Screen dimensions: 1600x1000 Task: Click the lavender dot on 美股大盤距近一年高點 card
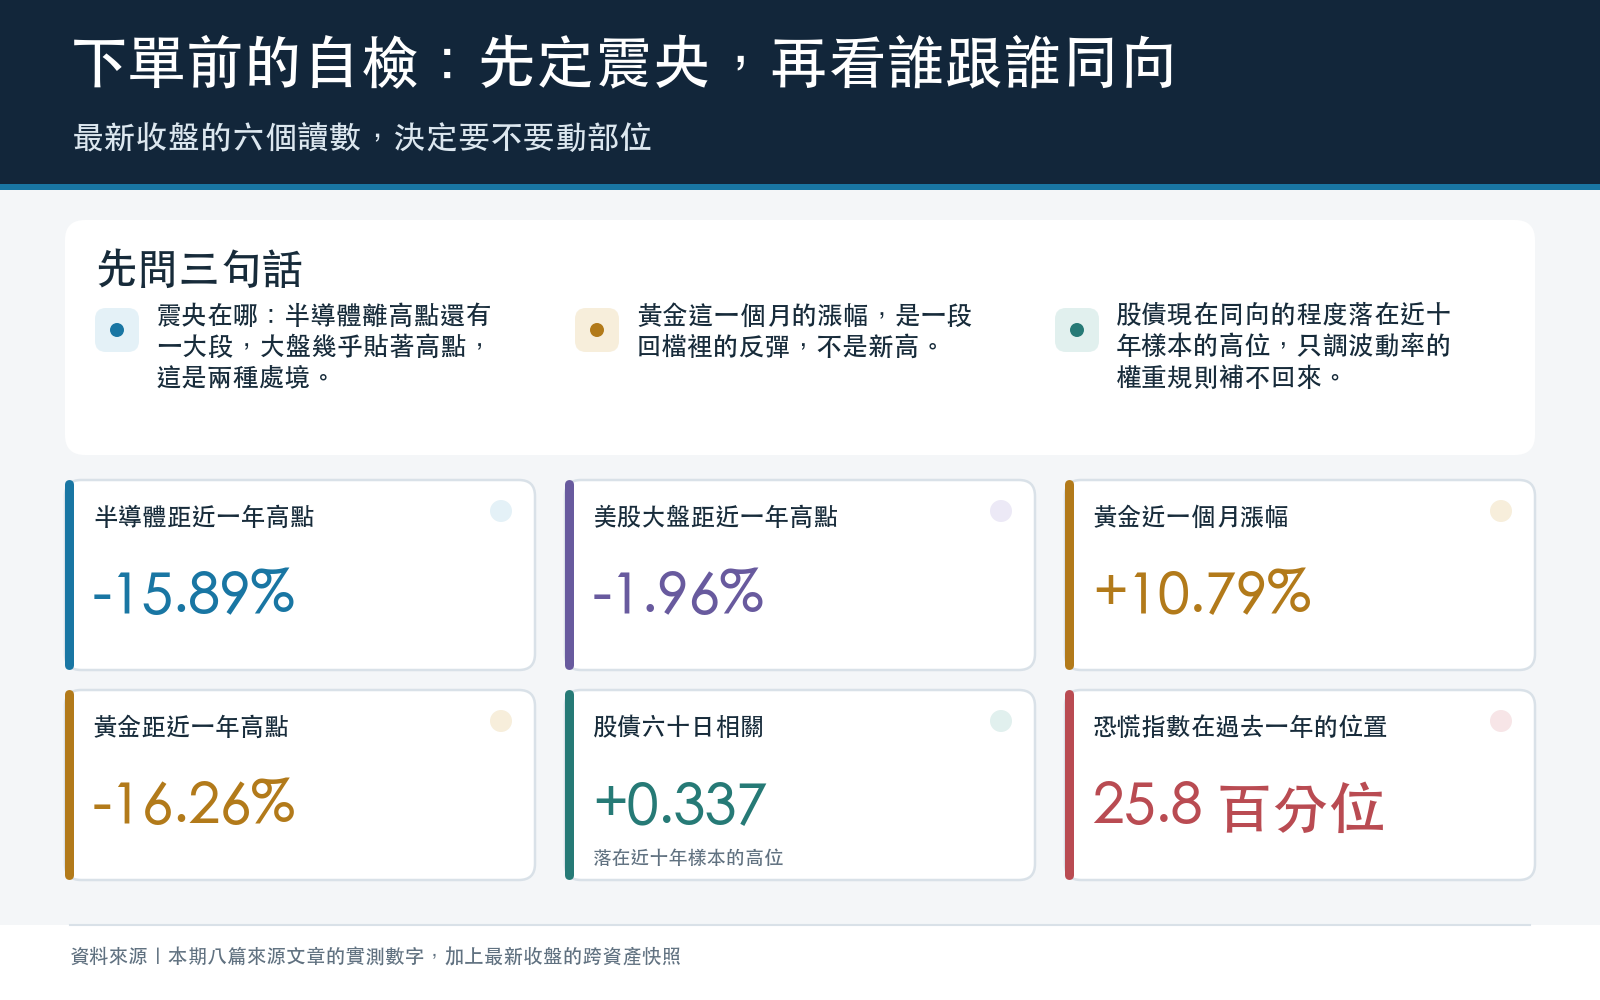pos(1001,511)
